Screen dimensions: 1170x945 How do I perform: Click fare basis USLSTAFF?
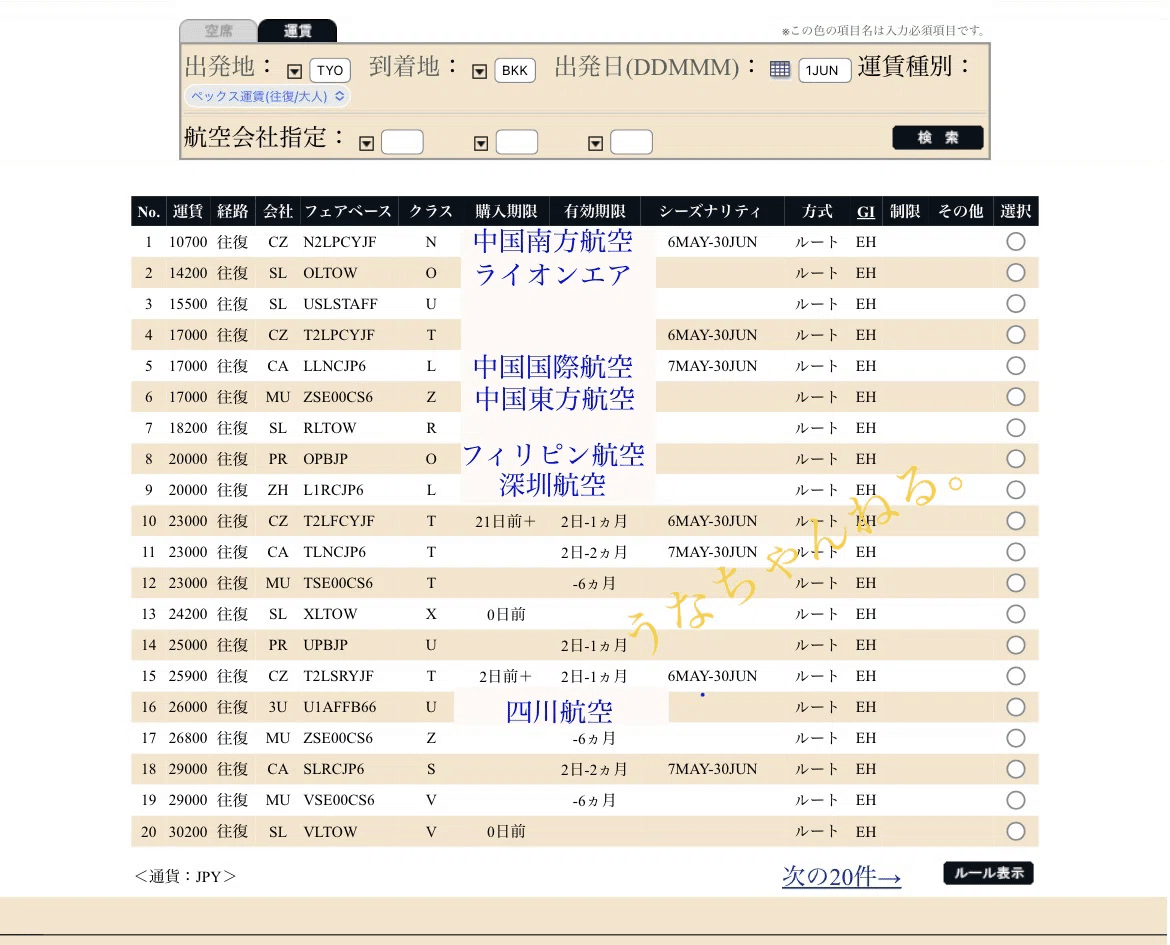pos(340,304)
